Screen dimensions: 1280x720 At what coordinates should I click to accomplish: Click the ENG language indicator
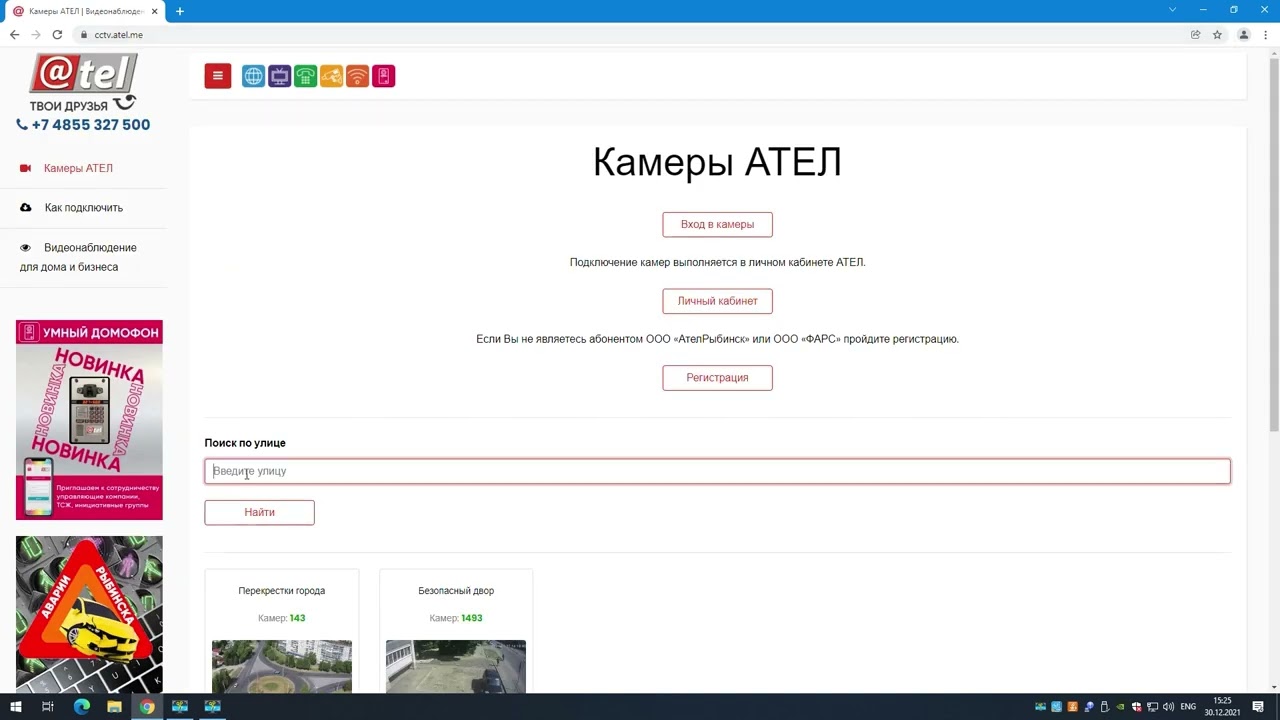[x=1188, y=707]
